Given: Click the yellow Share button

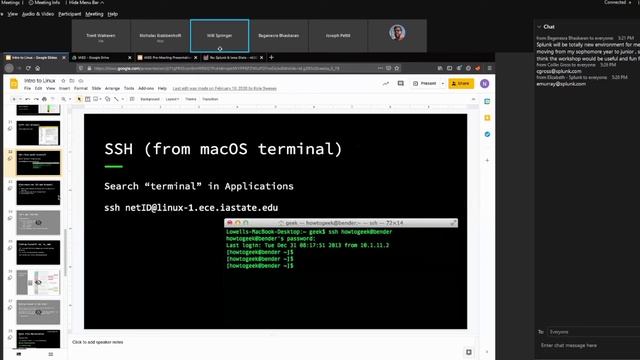Looking at the screenshot, I should (x=461, y=84).
